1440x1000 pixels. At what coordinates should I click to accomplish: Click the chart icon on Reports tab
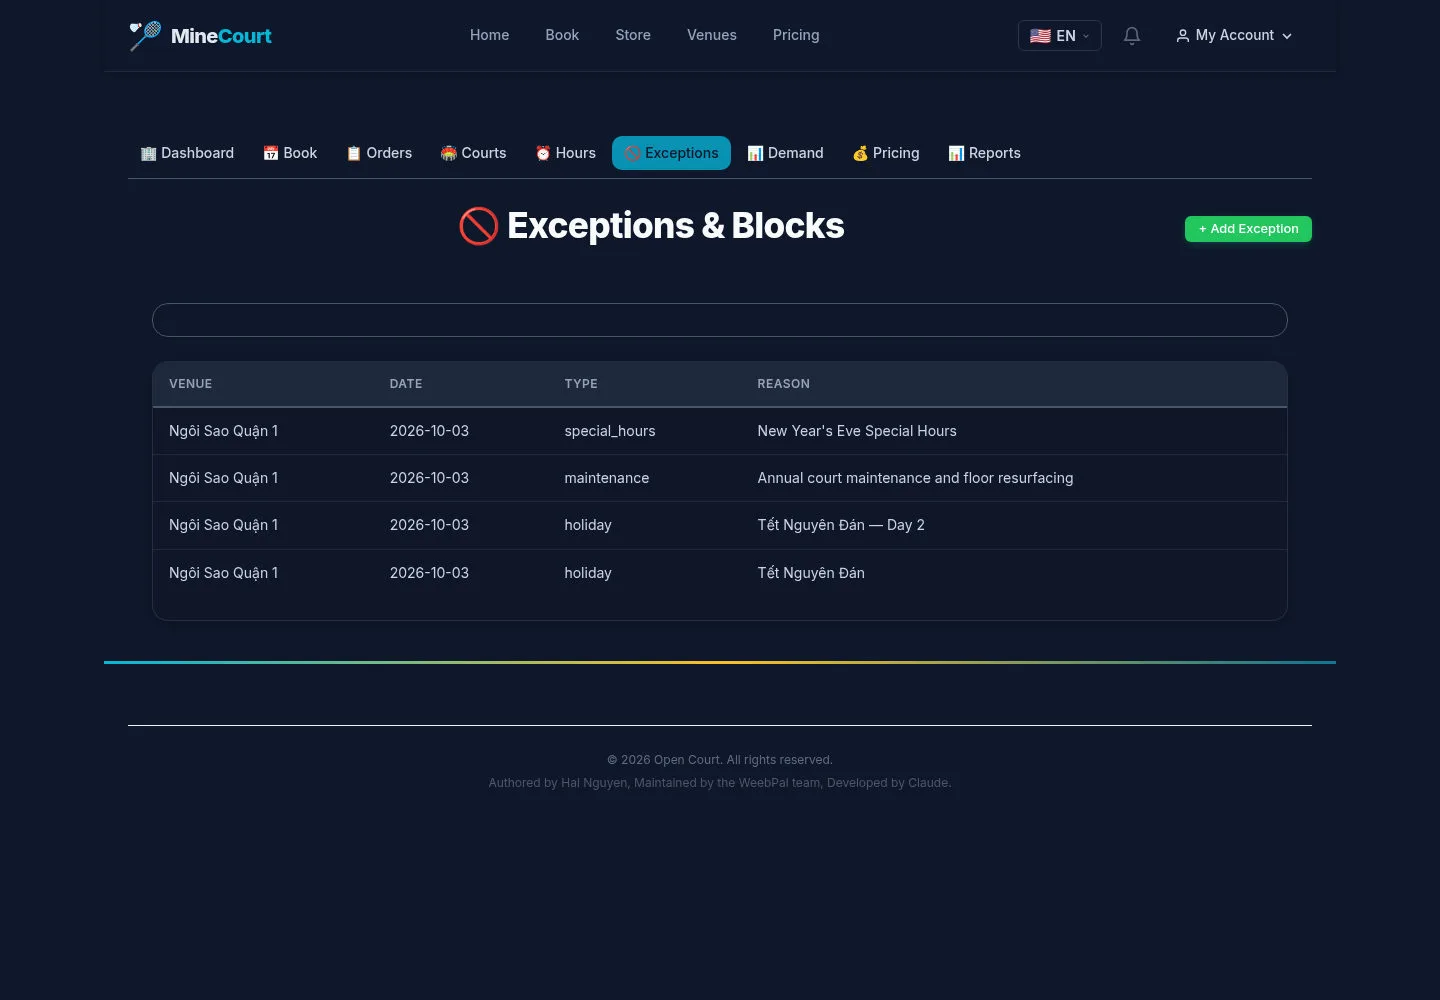tap(957, 153)
